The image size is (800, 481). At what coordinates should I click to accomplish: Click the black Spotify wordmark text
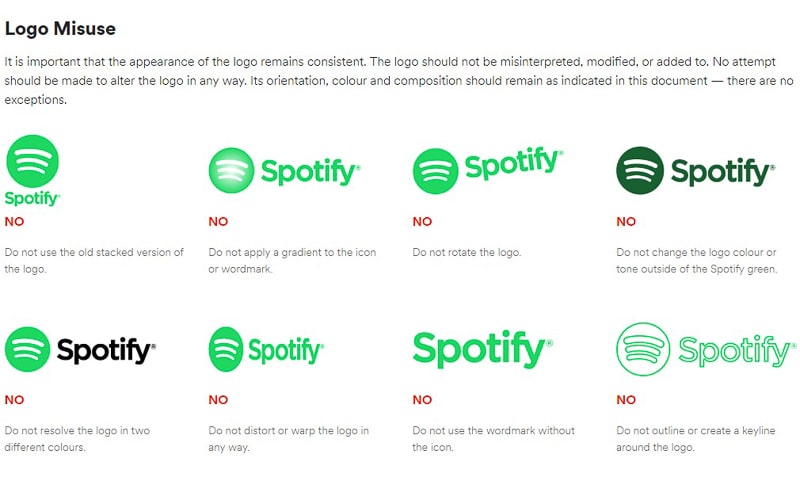click(106, 351)
